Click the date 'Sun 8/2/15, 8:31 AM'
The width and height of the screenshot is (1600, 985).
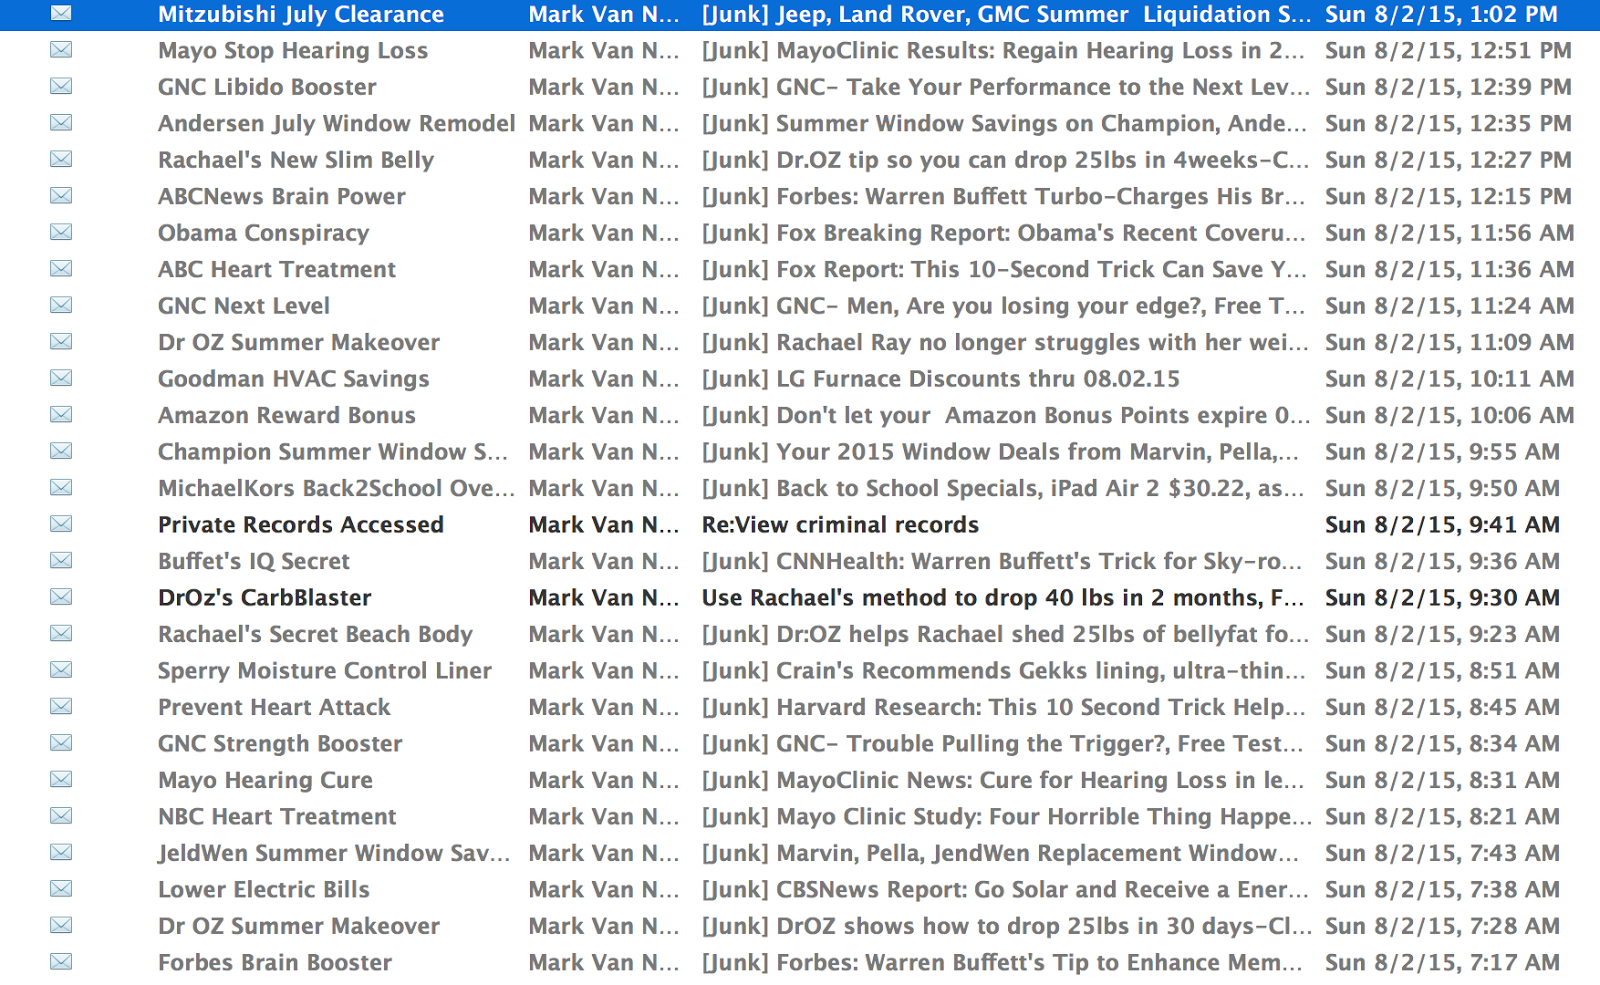[x=1442, y=780]
